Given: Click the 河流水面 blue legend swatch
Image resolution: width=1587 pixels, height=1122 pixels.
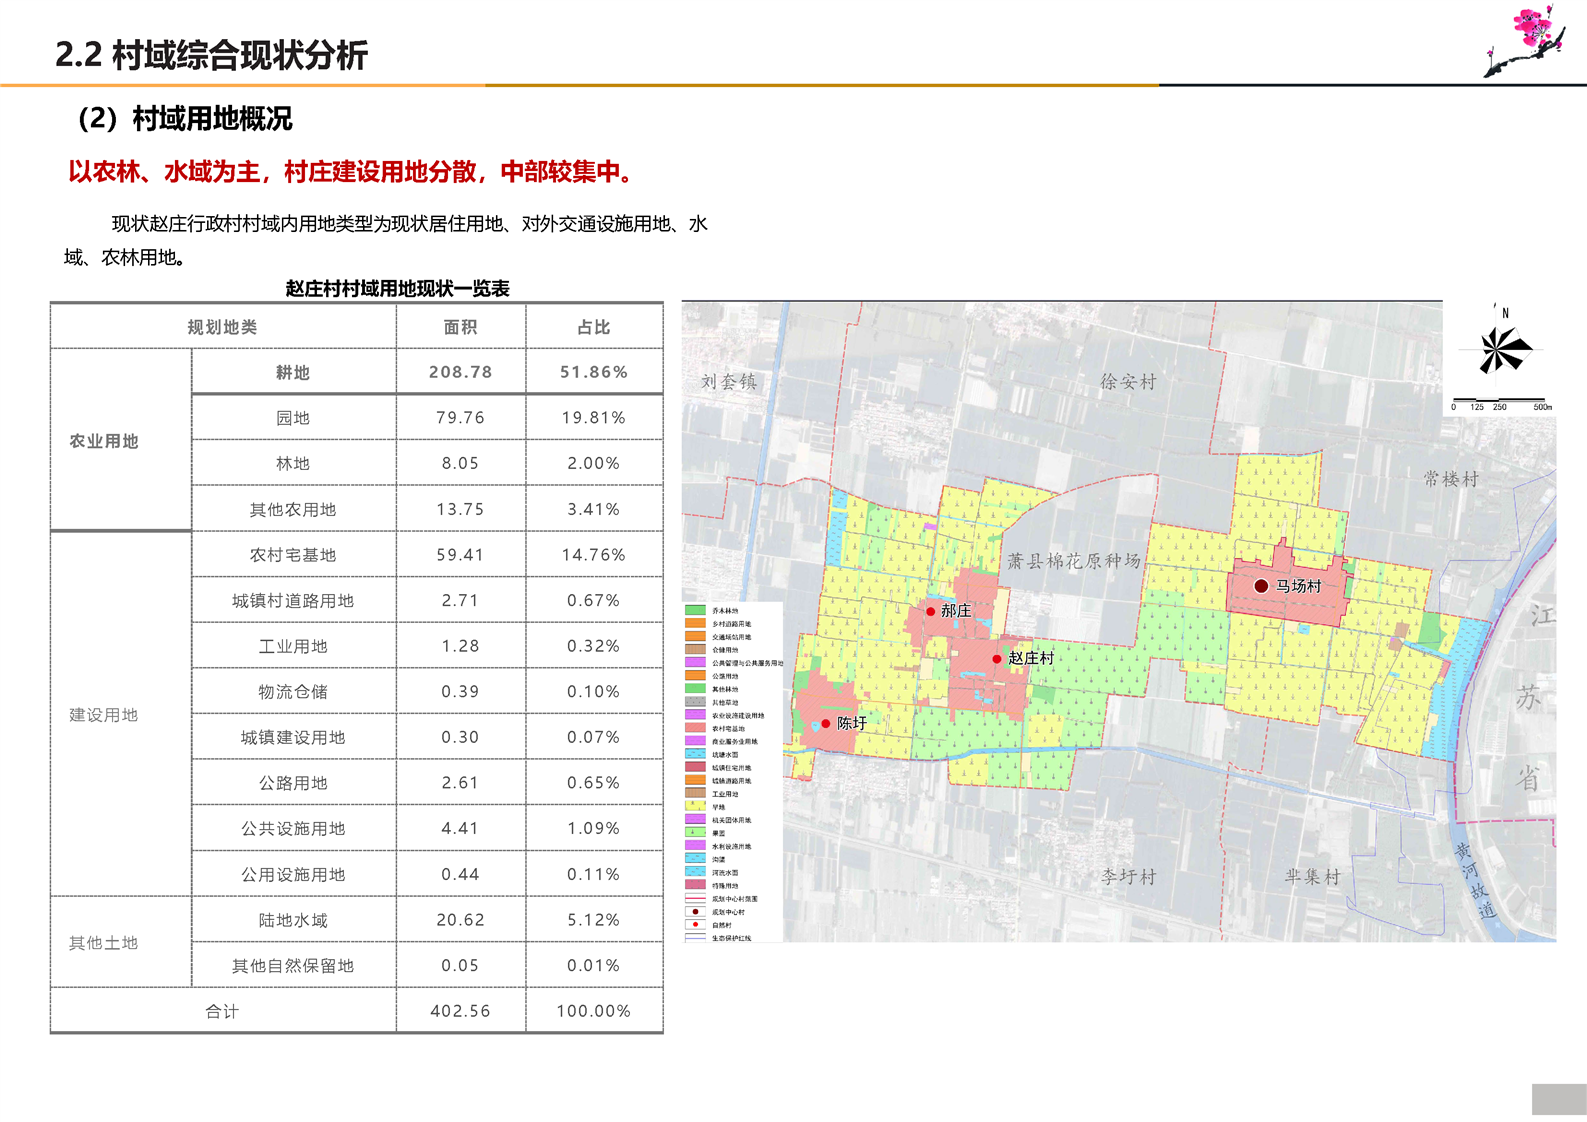Looking at the screenshot, I should coord(695,872).
